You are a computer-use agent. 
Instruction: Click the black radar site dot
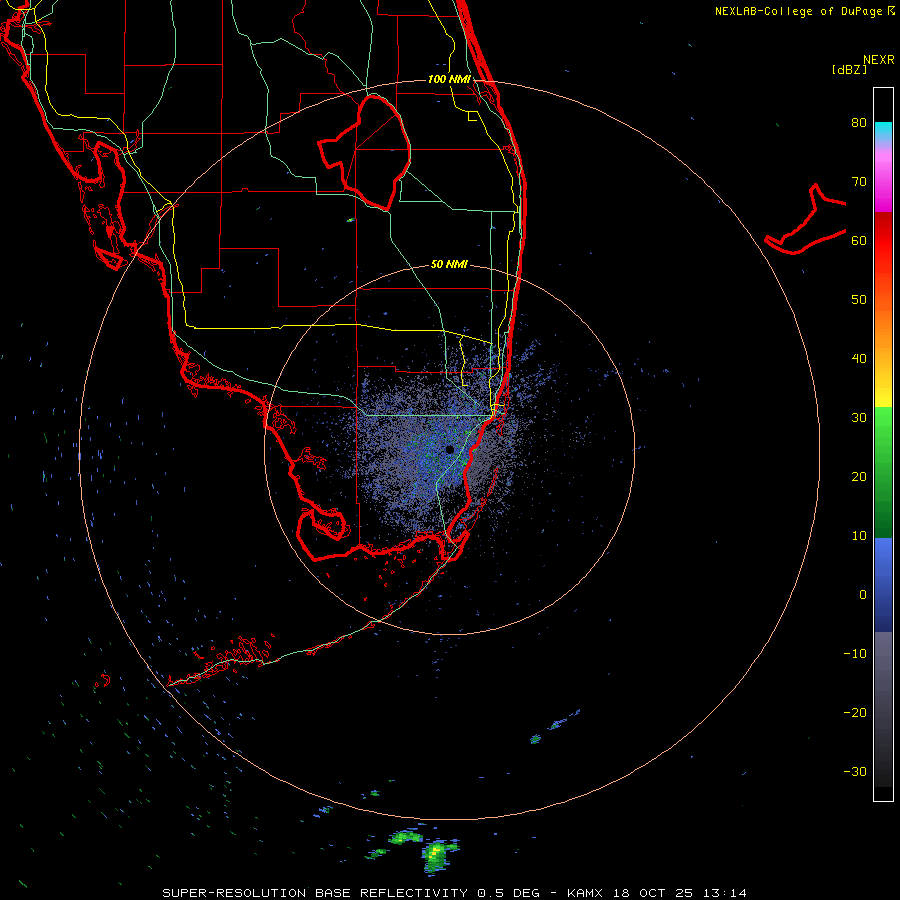449,449
